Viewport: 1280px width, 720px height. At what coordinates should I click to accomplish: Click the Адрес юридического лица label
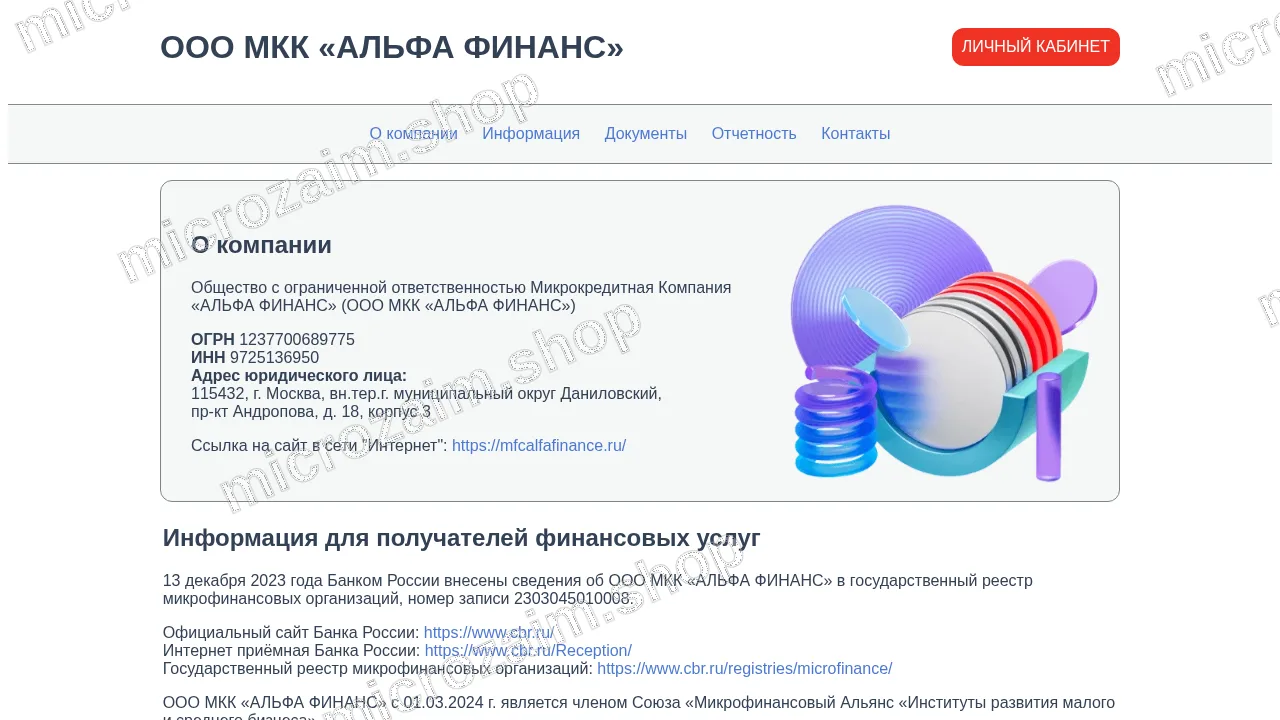299,376
